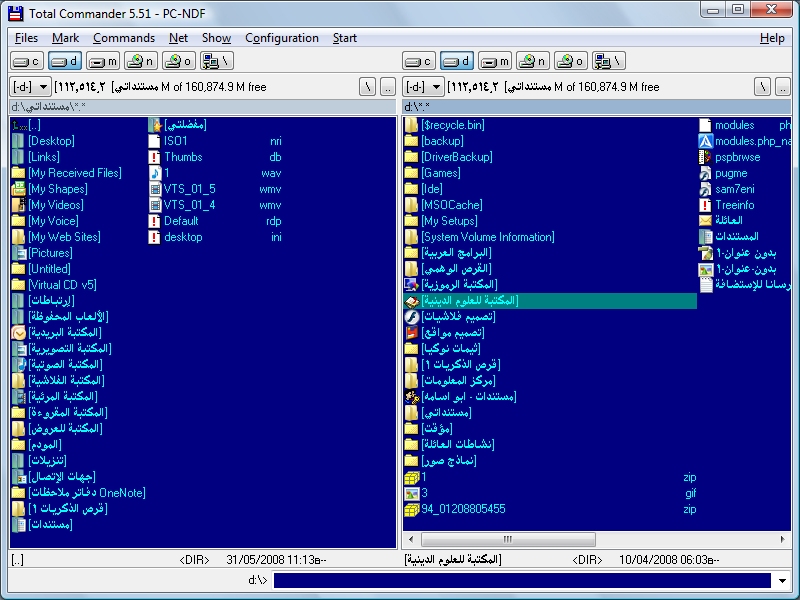Select VTS_01_4 wmv video file icon
The image size is (800, 600).
point(155,205)
